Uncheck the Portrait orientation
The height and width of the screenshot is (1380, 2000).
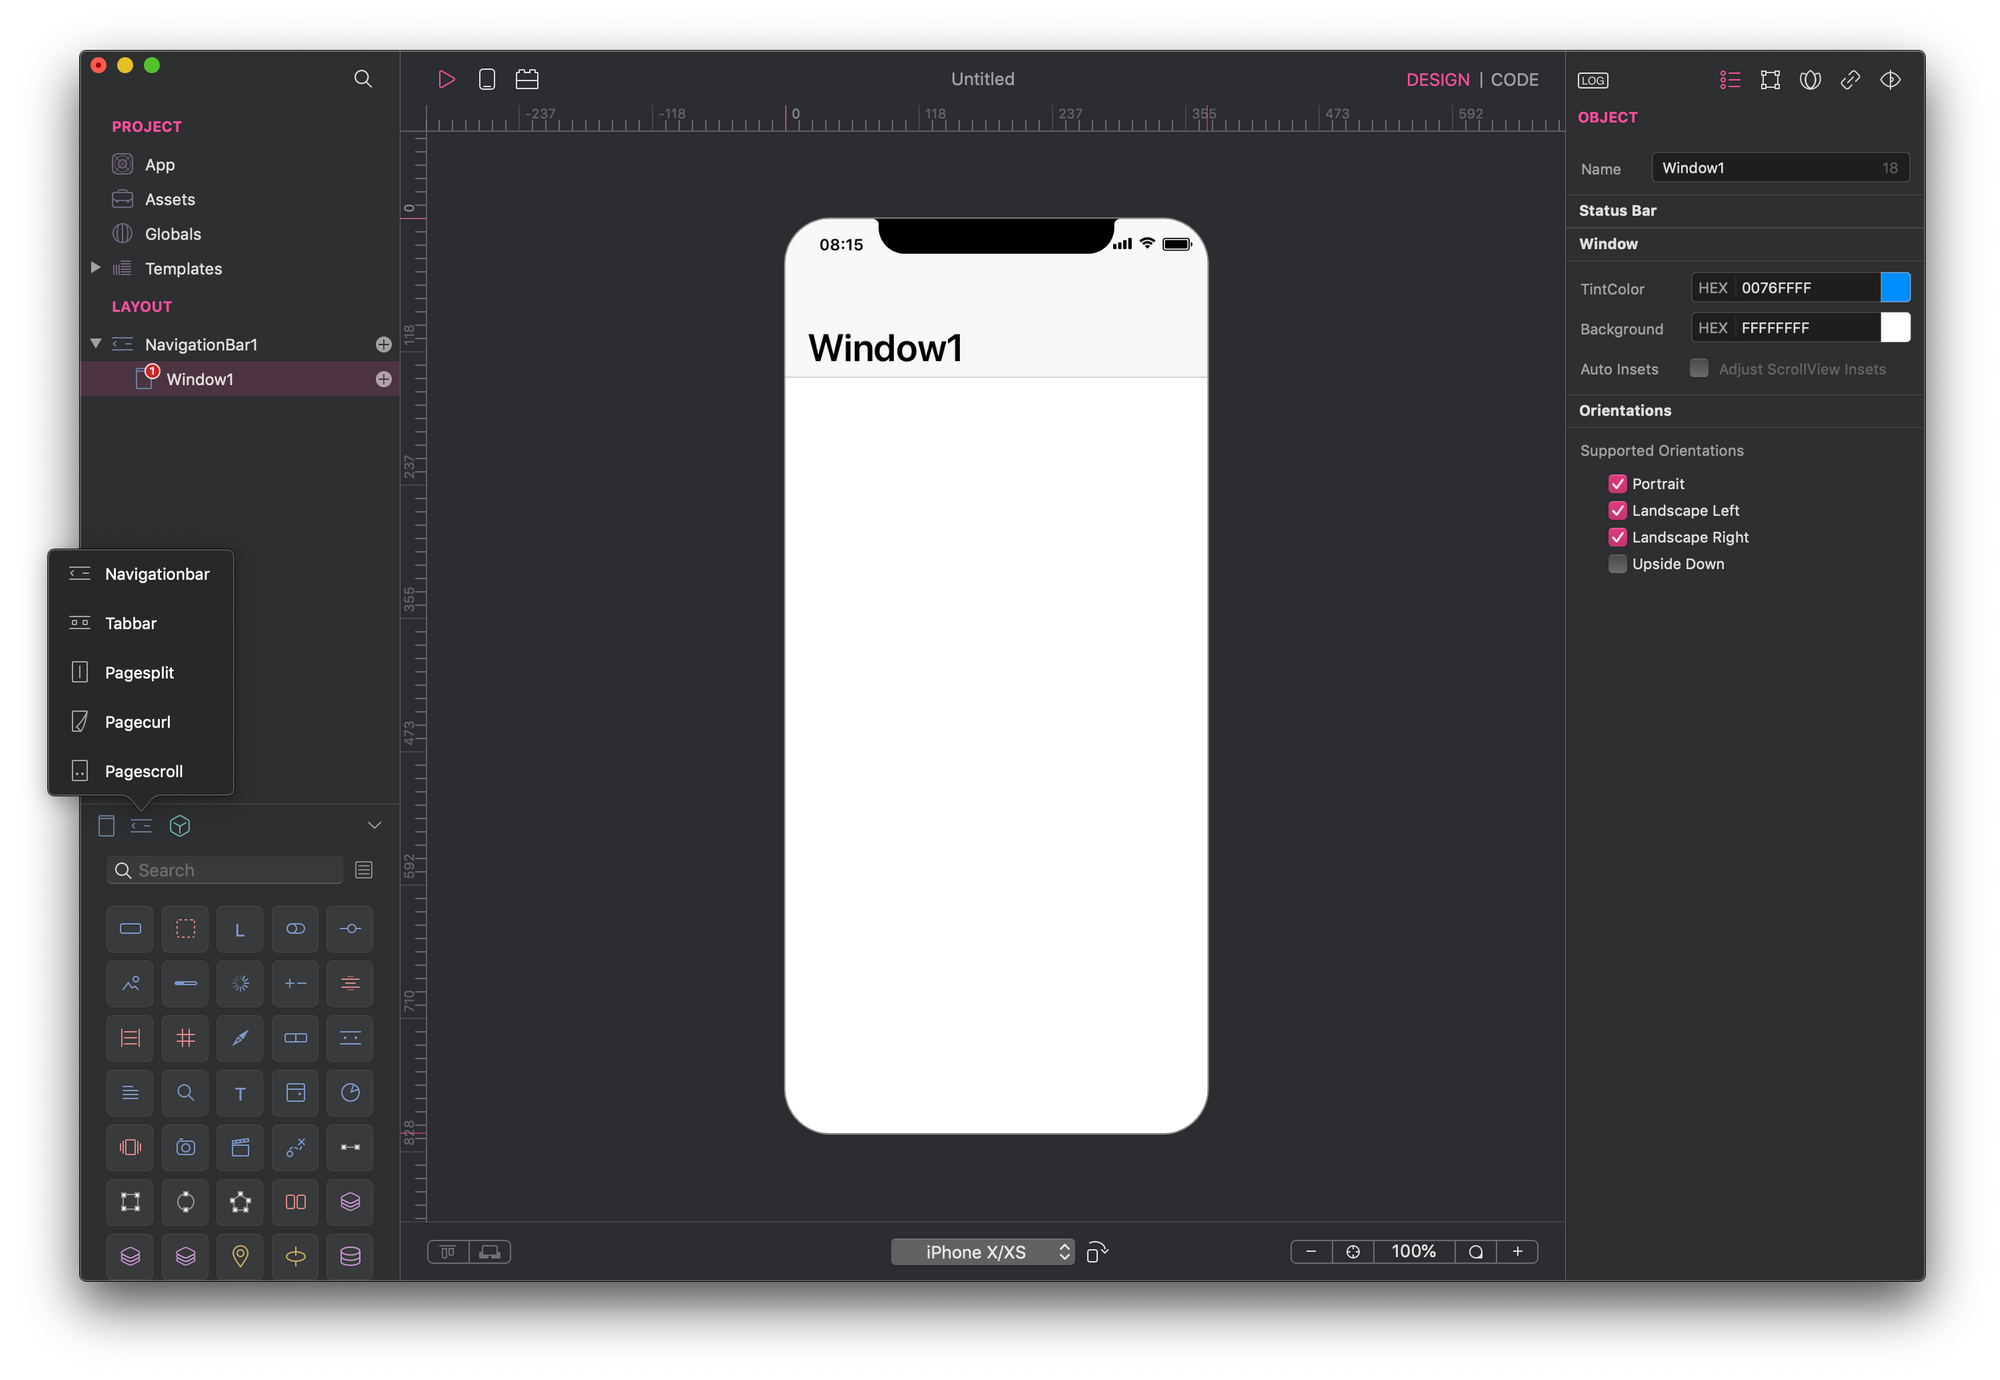click(x=1617, y=484)
